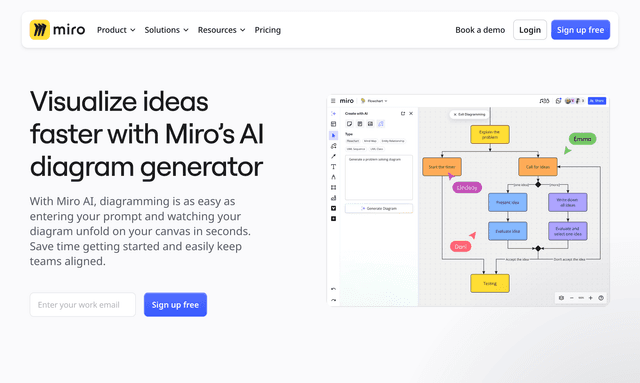Viewport: 640px width, 383px height.
Task: Open the Resources dropdown menu
Action: click(x=222, y=30)
